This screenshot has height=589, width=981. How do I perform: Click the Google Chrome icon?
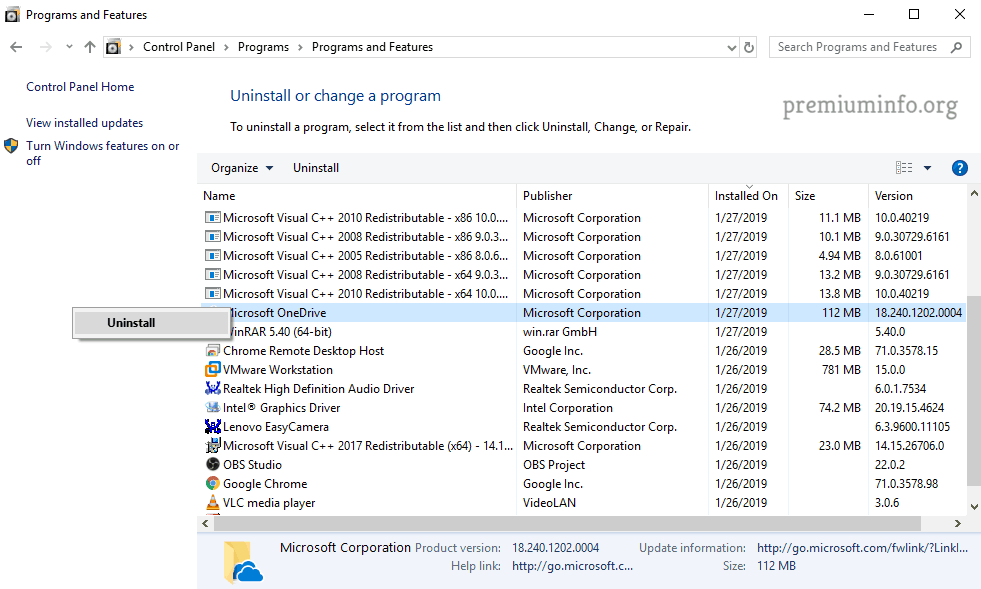[x=213, y=483]
